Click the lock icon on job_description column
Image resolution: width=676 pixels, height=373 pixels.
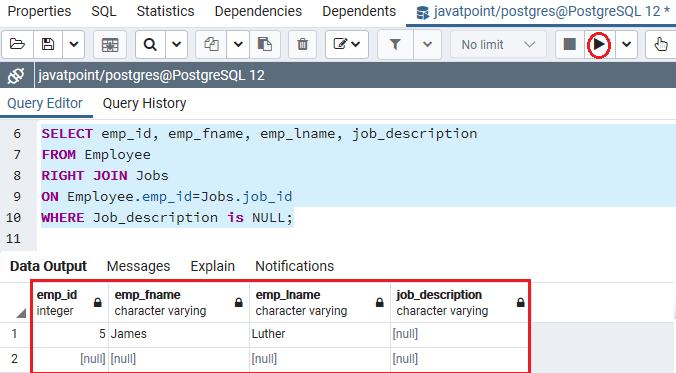pos(521,303)
